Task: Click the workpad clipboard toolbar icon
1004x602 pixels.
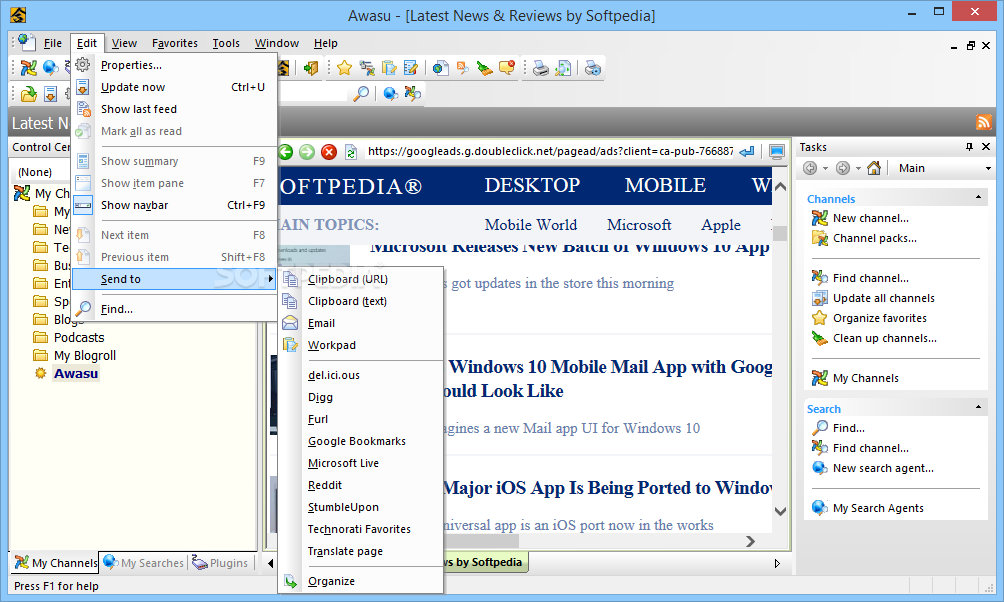Action: (x=389, y=67)
